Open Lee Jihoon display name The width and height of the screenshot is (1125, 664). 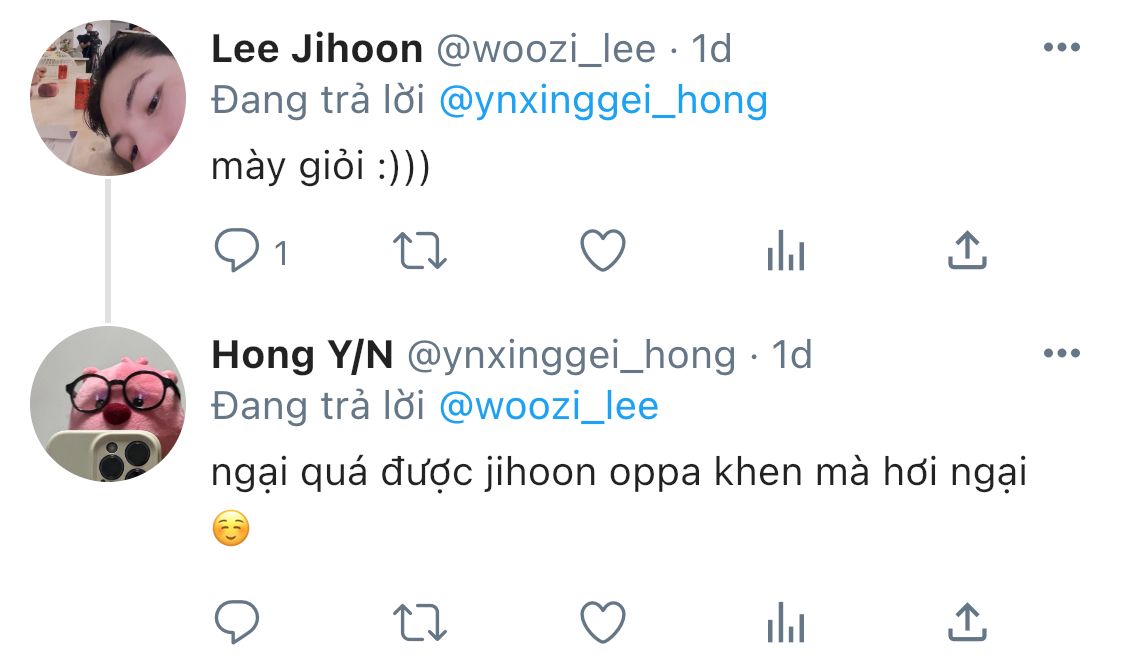(316, 49)
